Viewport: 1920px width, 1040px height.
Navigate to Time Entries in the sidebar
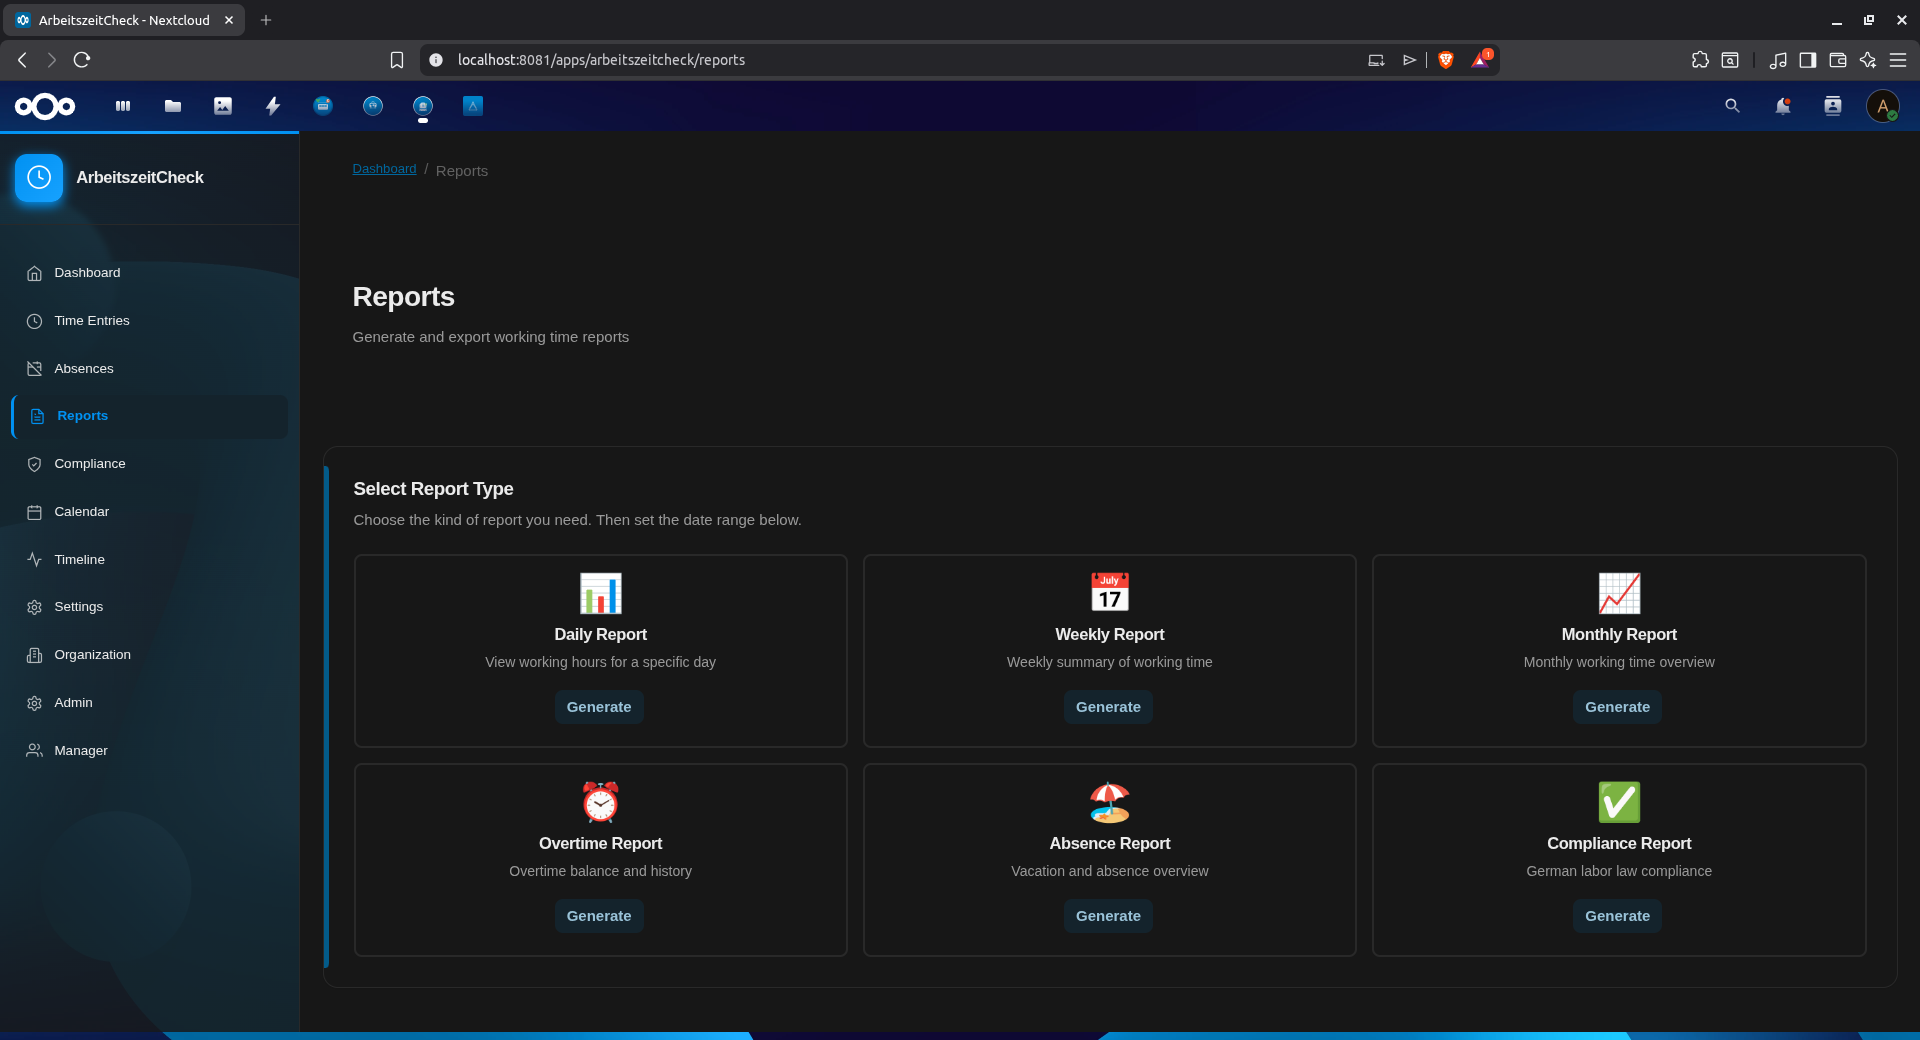pos(91,320)
